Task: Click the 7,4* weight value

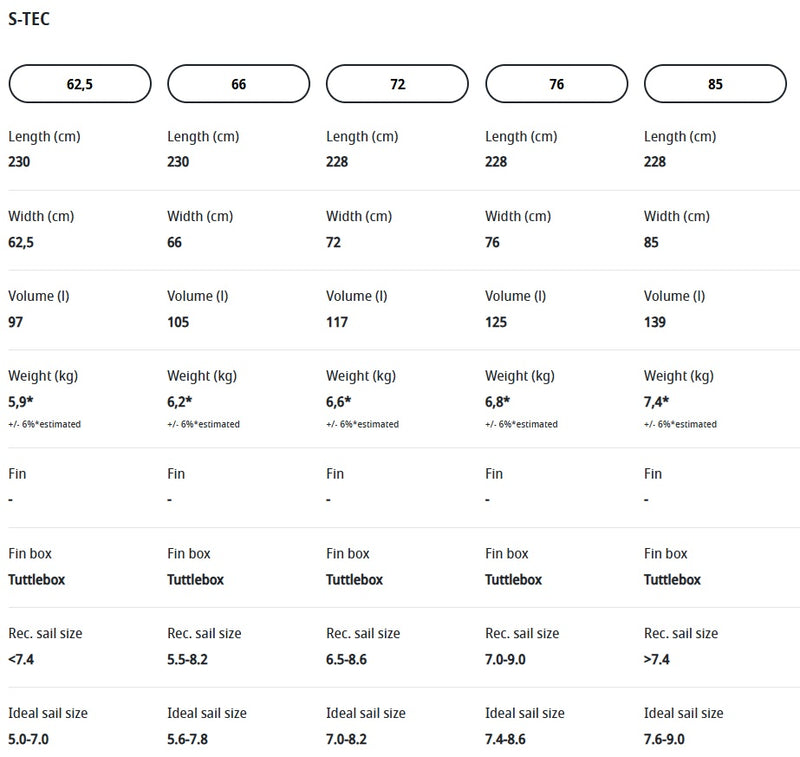Action: [658, 402]
